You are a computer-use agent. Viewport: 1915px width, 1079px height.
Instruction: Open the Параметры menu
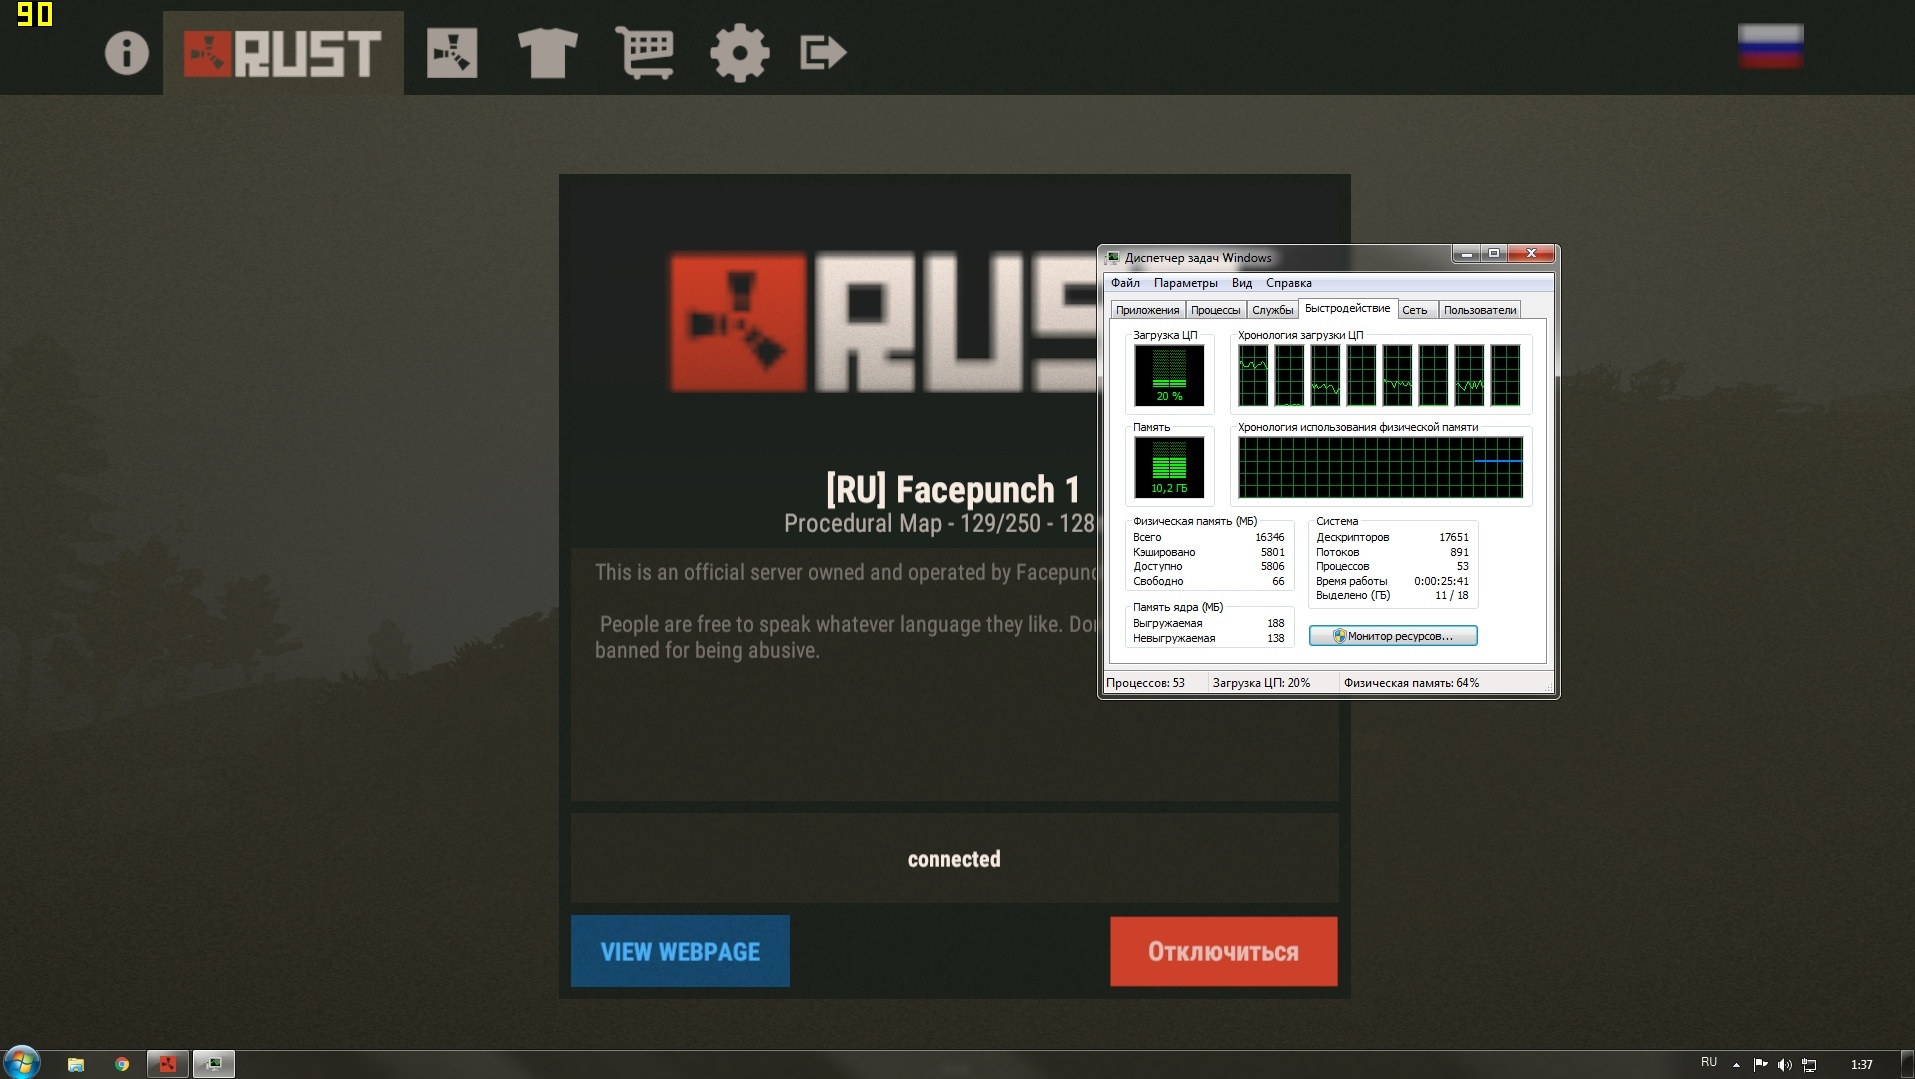[x=1185, y=283]
